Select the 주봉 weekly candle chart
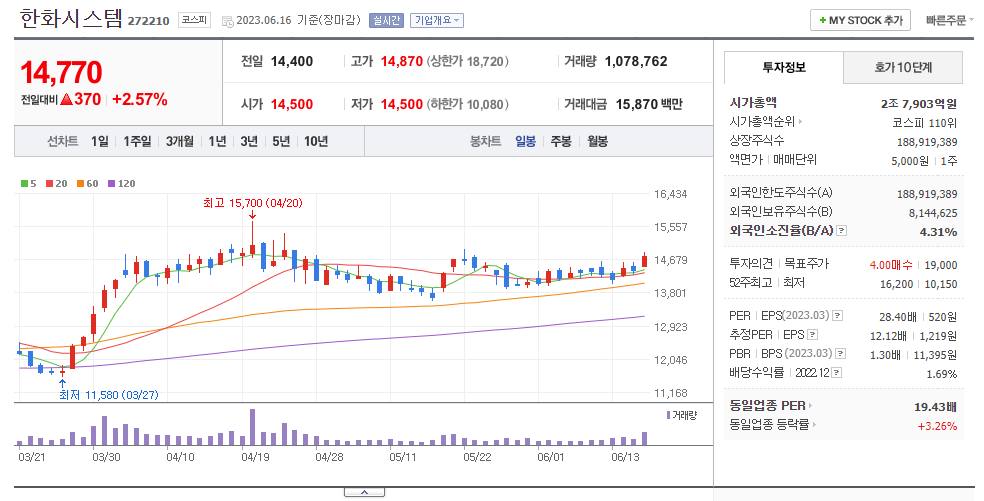The width and height of the screenshot is (984, 501). pos(561,141)
